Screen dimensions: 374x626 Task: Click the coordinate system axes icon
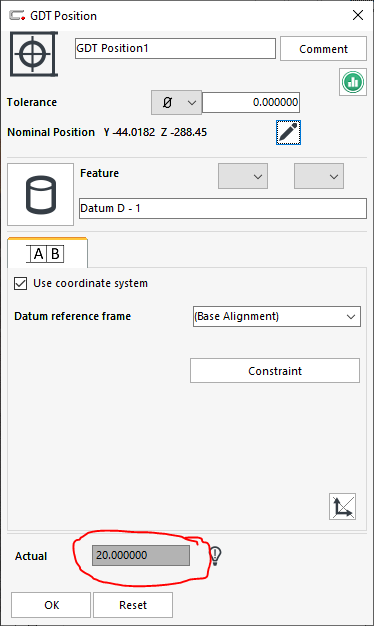click(342, 507)
